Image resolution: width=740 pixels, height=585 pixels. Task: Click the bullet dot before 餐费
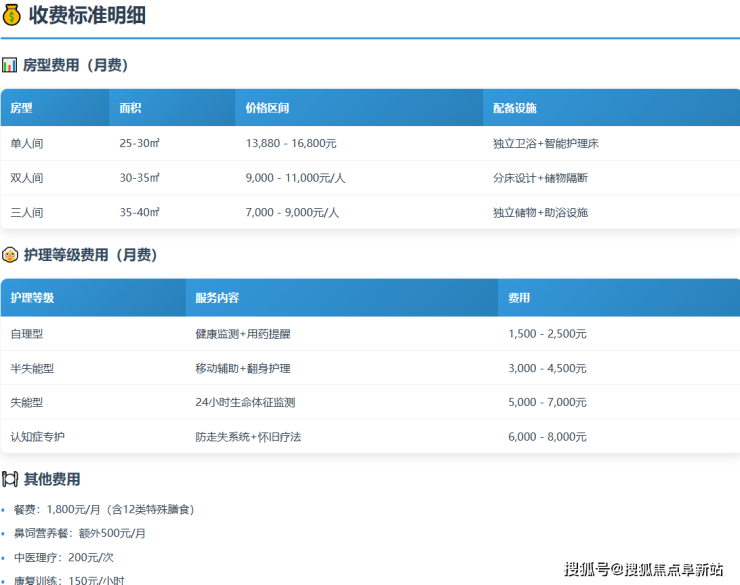point(4,510)
